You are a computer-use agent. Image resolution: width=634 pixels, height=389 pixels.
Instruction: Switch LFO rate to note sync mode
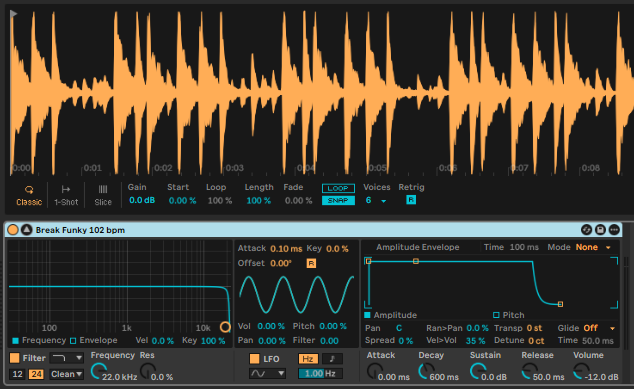(332, 359)
